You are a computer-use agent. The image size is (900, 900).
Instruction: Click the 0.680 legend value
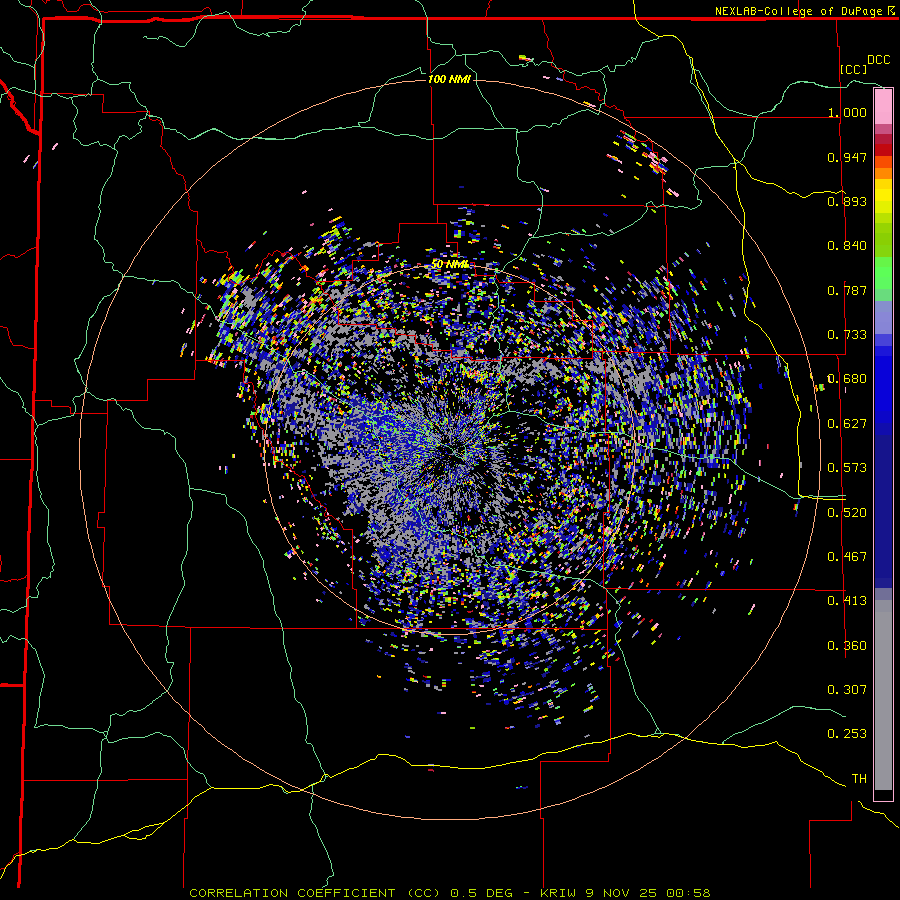click(847, 379)
